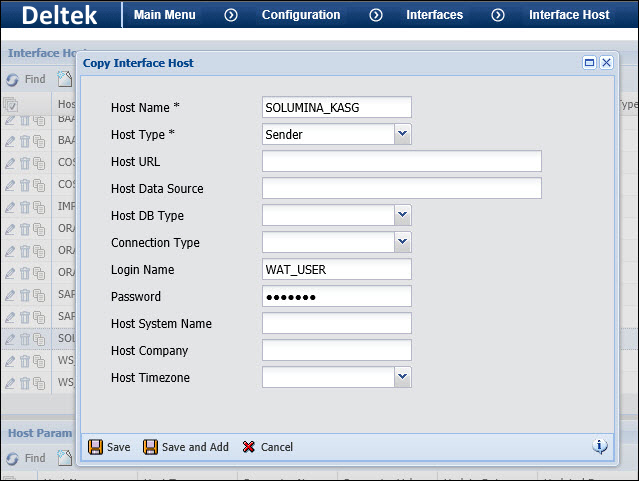The height and width of the screenshot is (481, 639).
Task: Expand the Host Timezone dropdown
Action: [x=402, y=377]
